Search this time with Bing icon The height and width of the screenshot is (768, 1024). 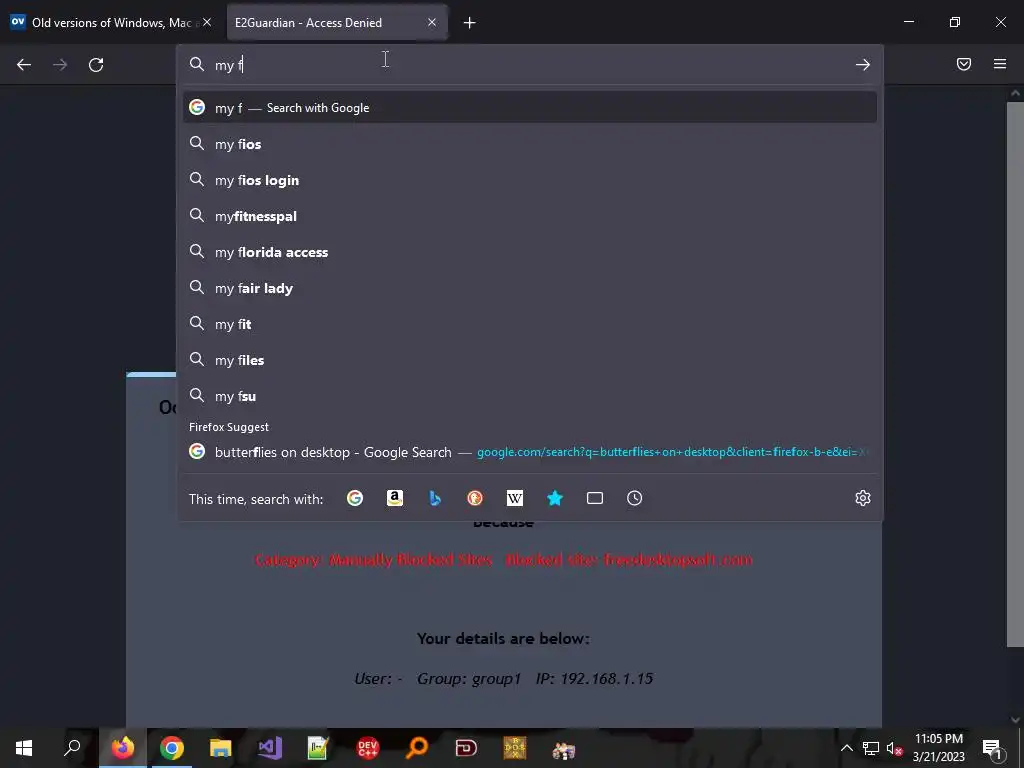click(x=435, y=498)
